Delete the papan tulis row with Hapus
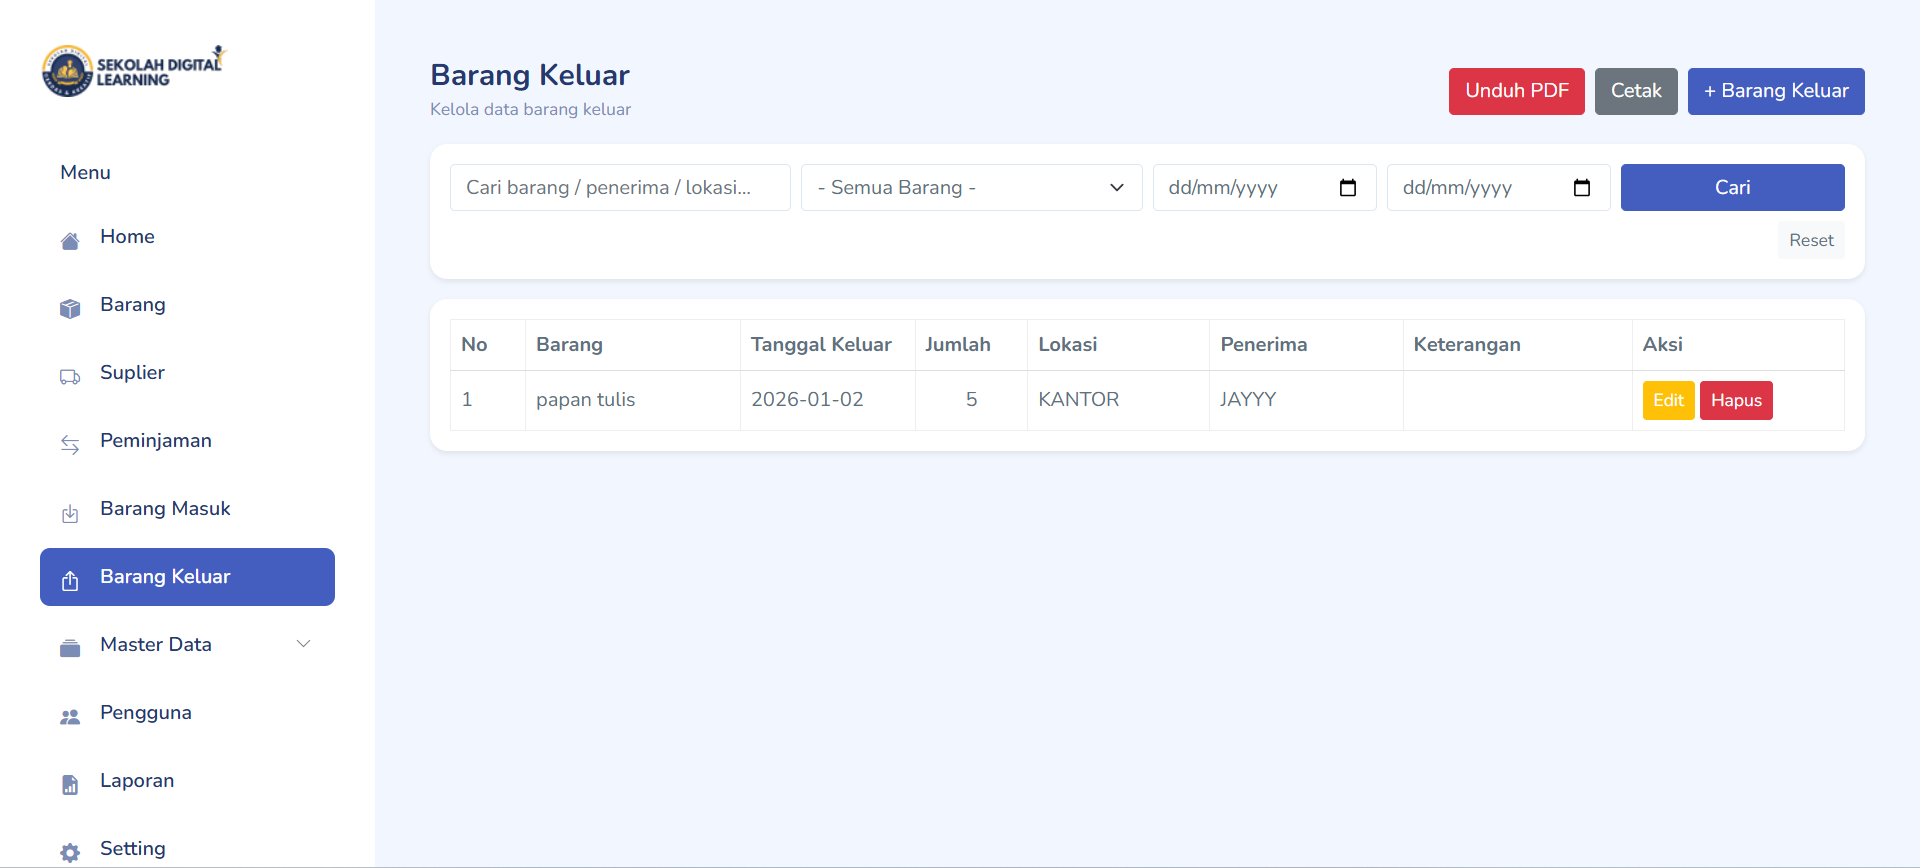Image resolution: width=1920 pixels, height=868 pixels. tap(1735, 400)
